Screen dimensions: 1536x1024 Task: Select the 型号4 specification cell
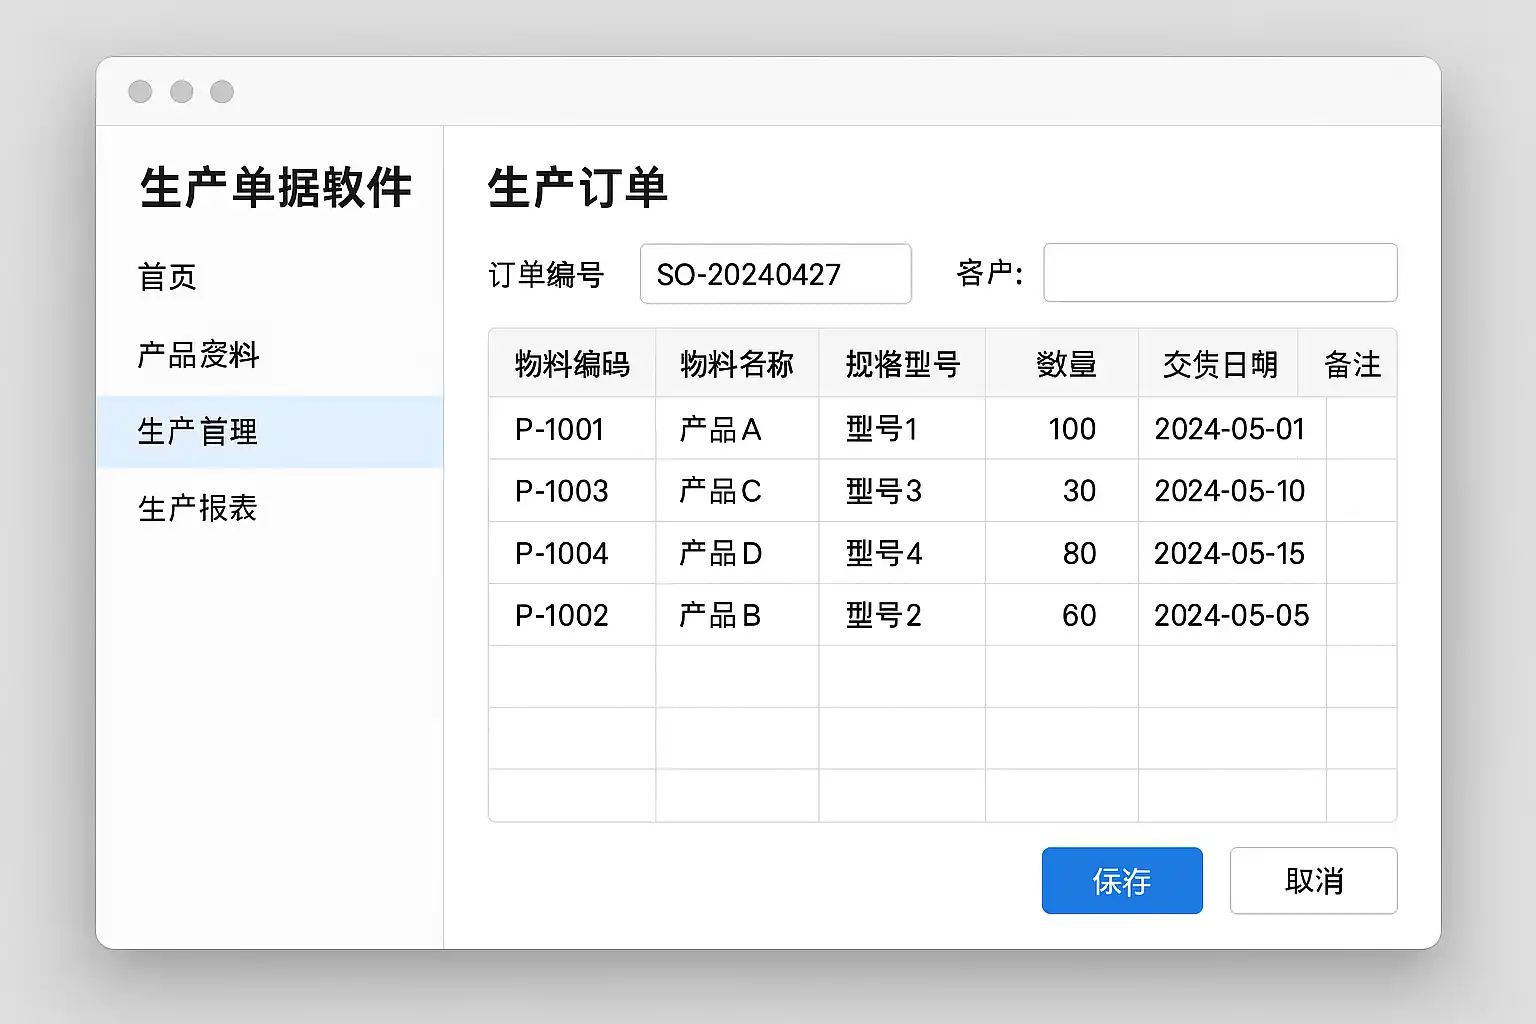884,553
